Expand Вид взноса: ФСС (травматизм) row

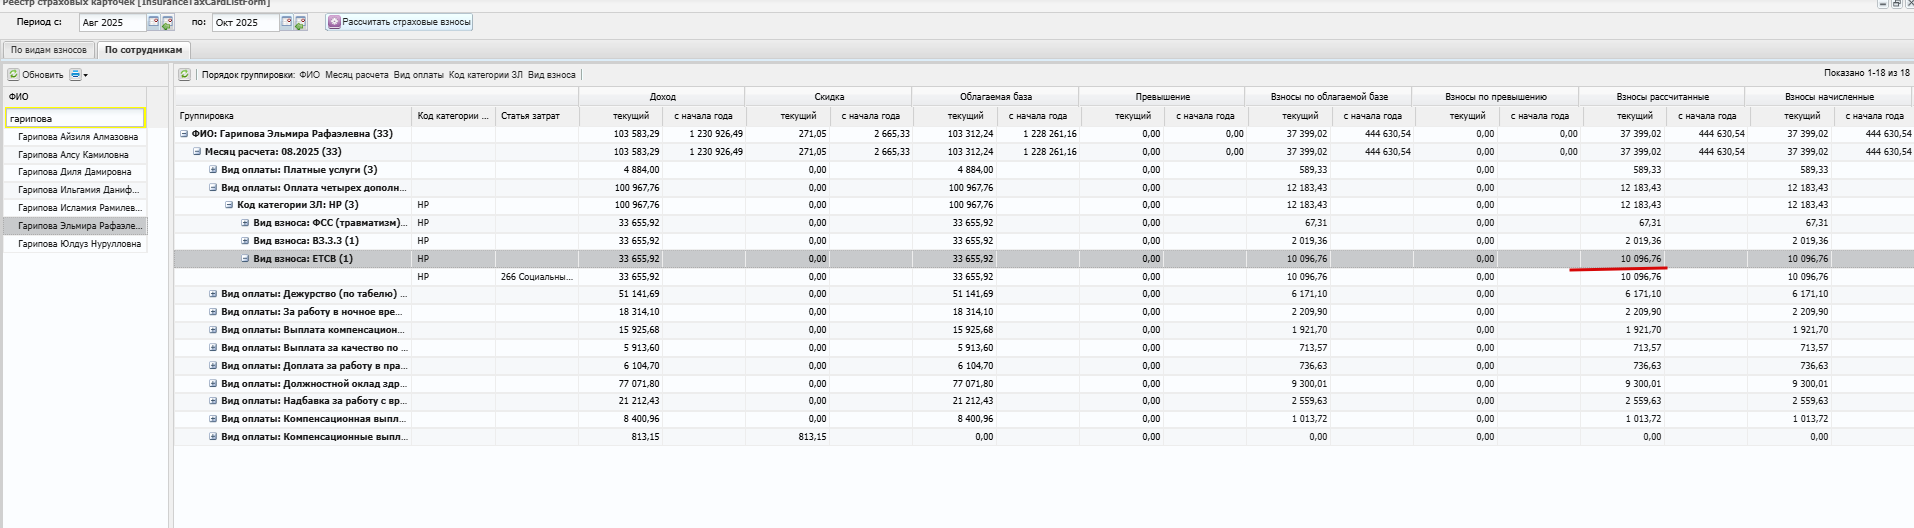coord(245,223)
